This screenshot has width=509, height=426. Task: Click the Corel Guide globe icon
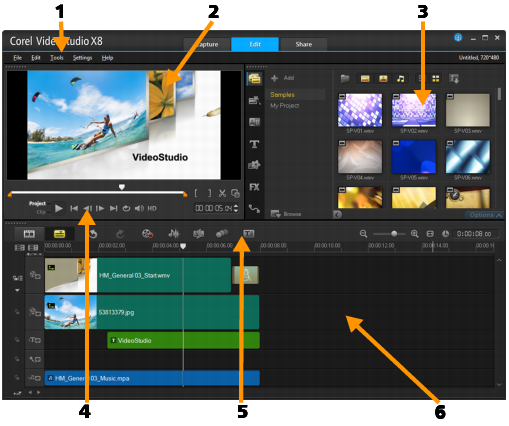click(x=458, y=38)
